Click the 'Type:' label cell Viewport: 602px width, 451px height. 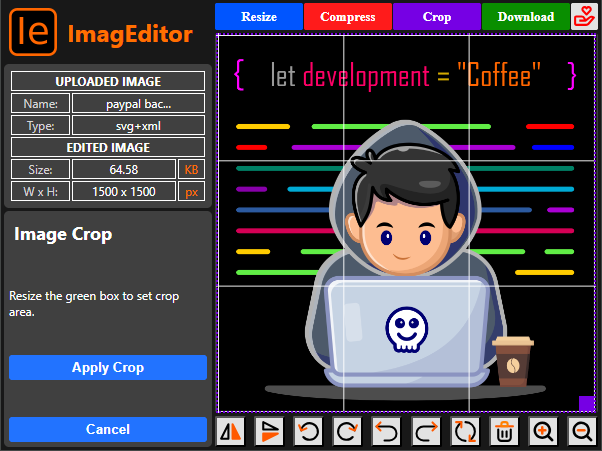(x=40, y=126)
